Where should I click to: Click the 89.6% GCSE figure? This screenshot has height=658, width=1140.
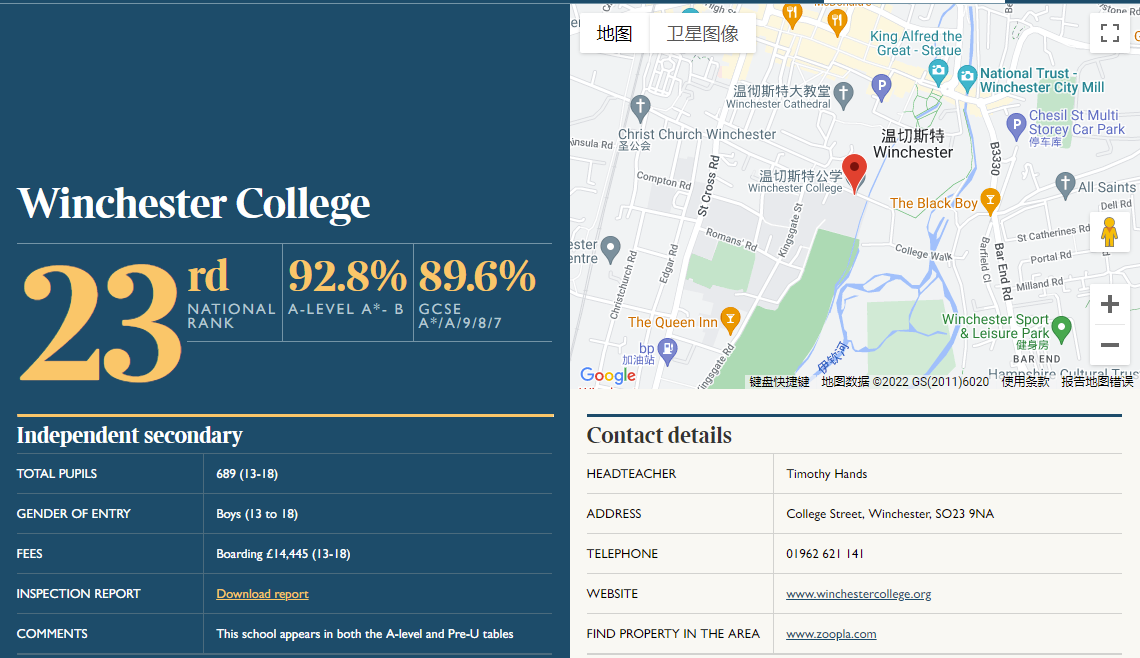[477, 276]
